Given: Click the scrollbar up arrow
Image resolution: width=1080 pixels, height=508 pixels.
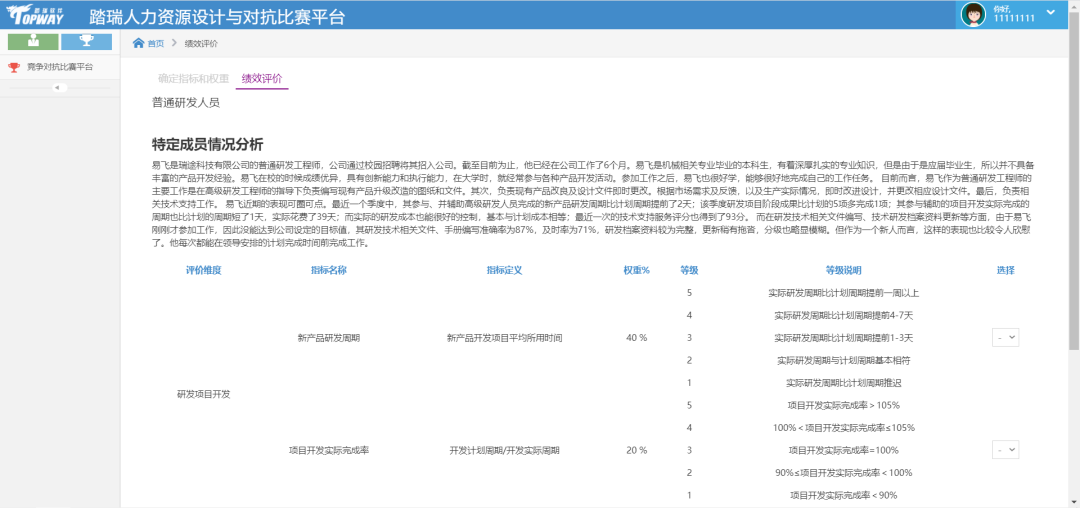Looking at the screenshot, I should tap(1074, 36).
